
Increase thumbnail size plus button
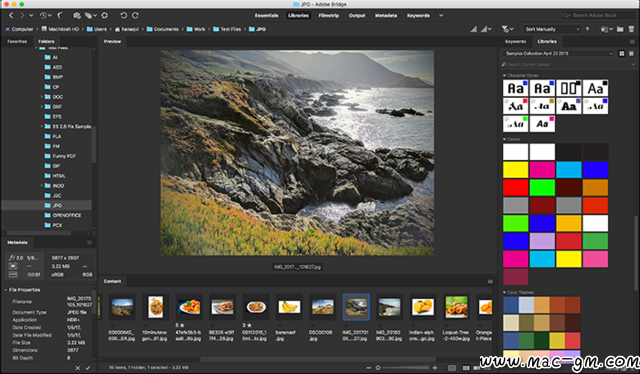(x=435, y=368)
